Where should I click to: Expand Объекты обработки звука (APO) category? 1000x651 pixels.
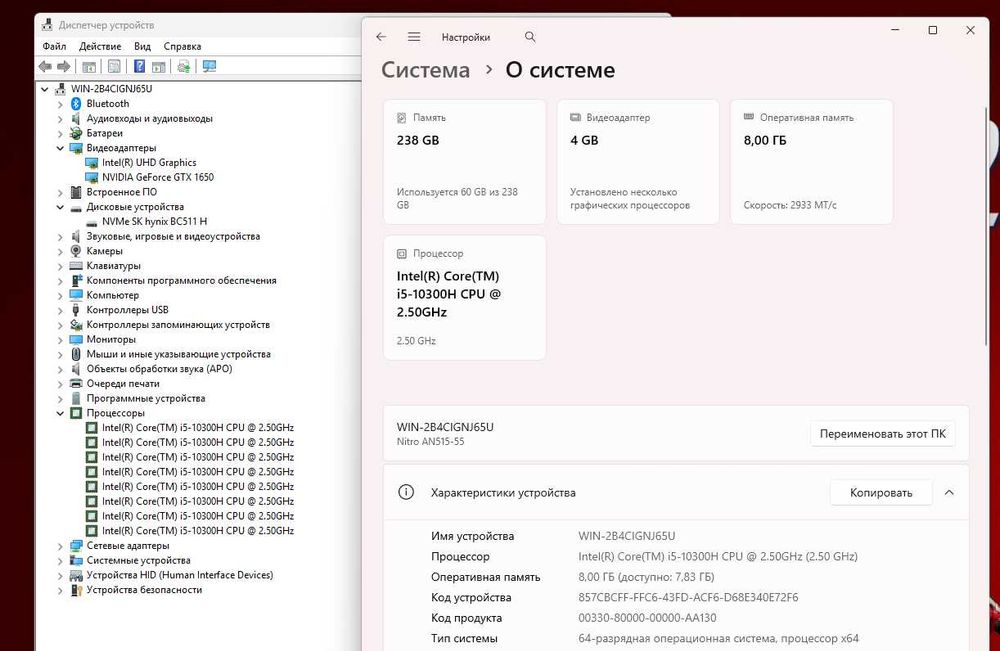(x=60, y=369)
